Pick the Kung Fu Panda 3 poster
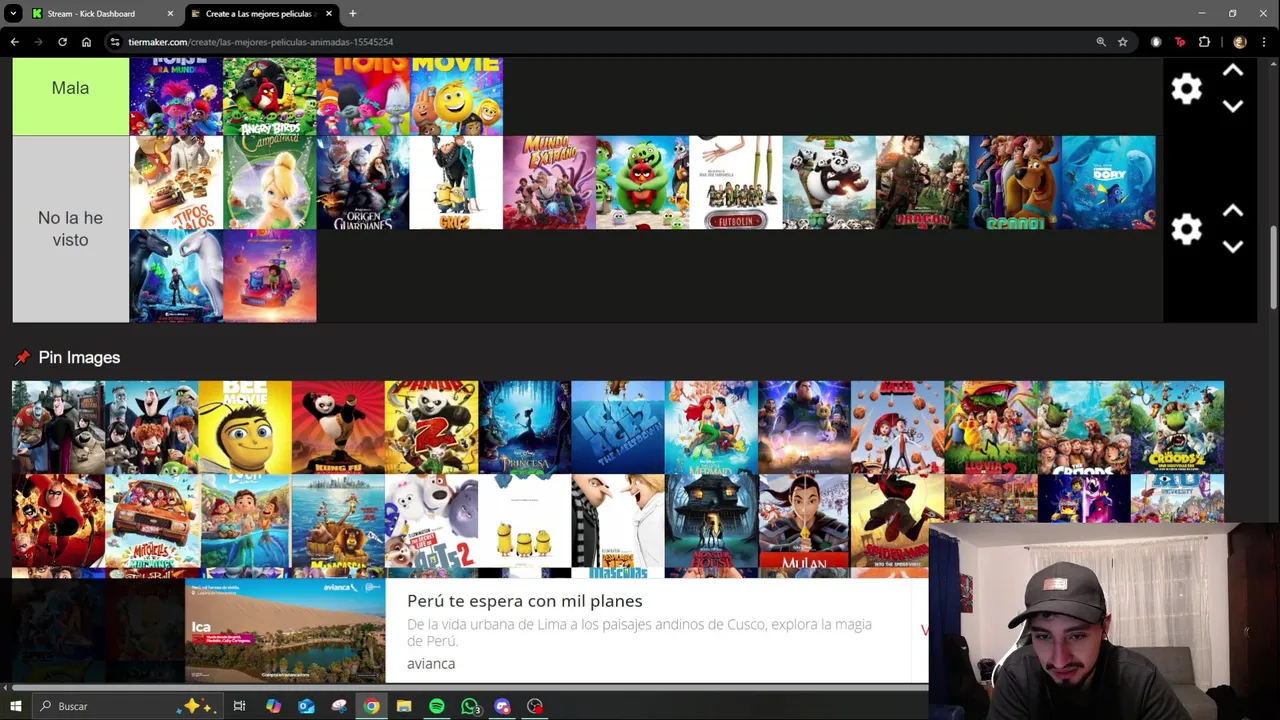Viewport: 1280px width, 720px height. pos(829,183)
